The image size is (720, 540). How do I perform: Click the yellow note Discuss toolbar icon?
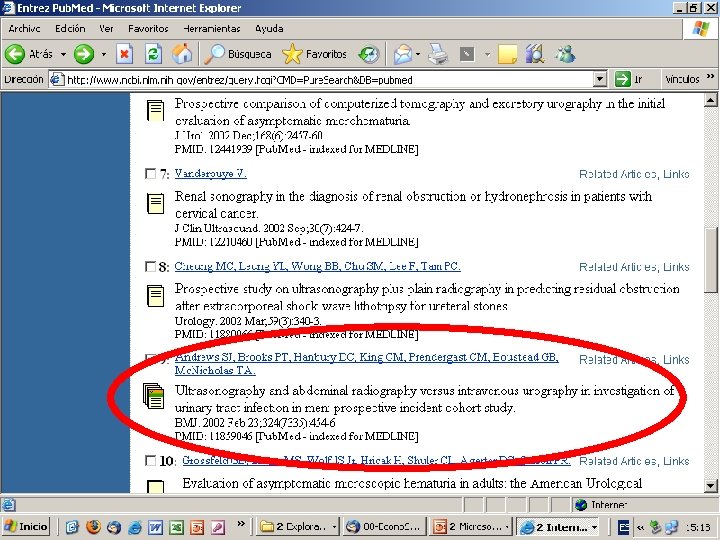tap(507, 54)
